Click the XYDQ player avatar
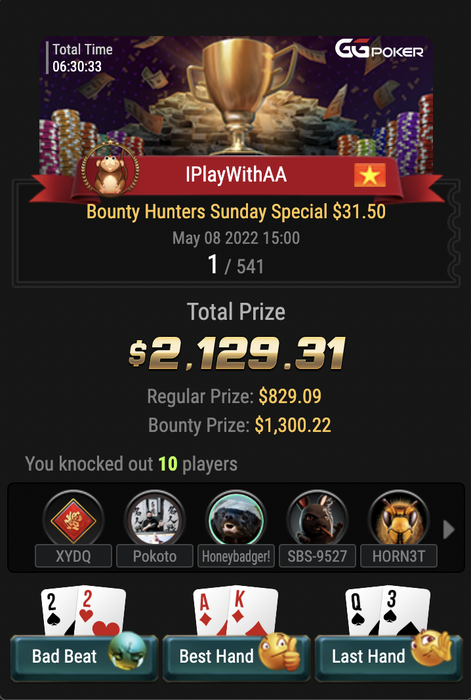This screenshot has width=471, height=700. point(73,520)
